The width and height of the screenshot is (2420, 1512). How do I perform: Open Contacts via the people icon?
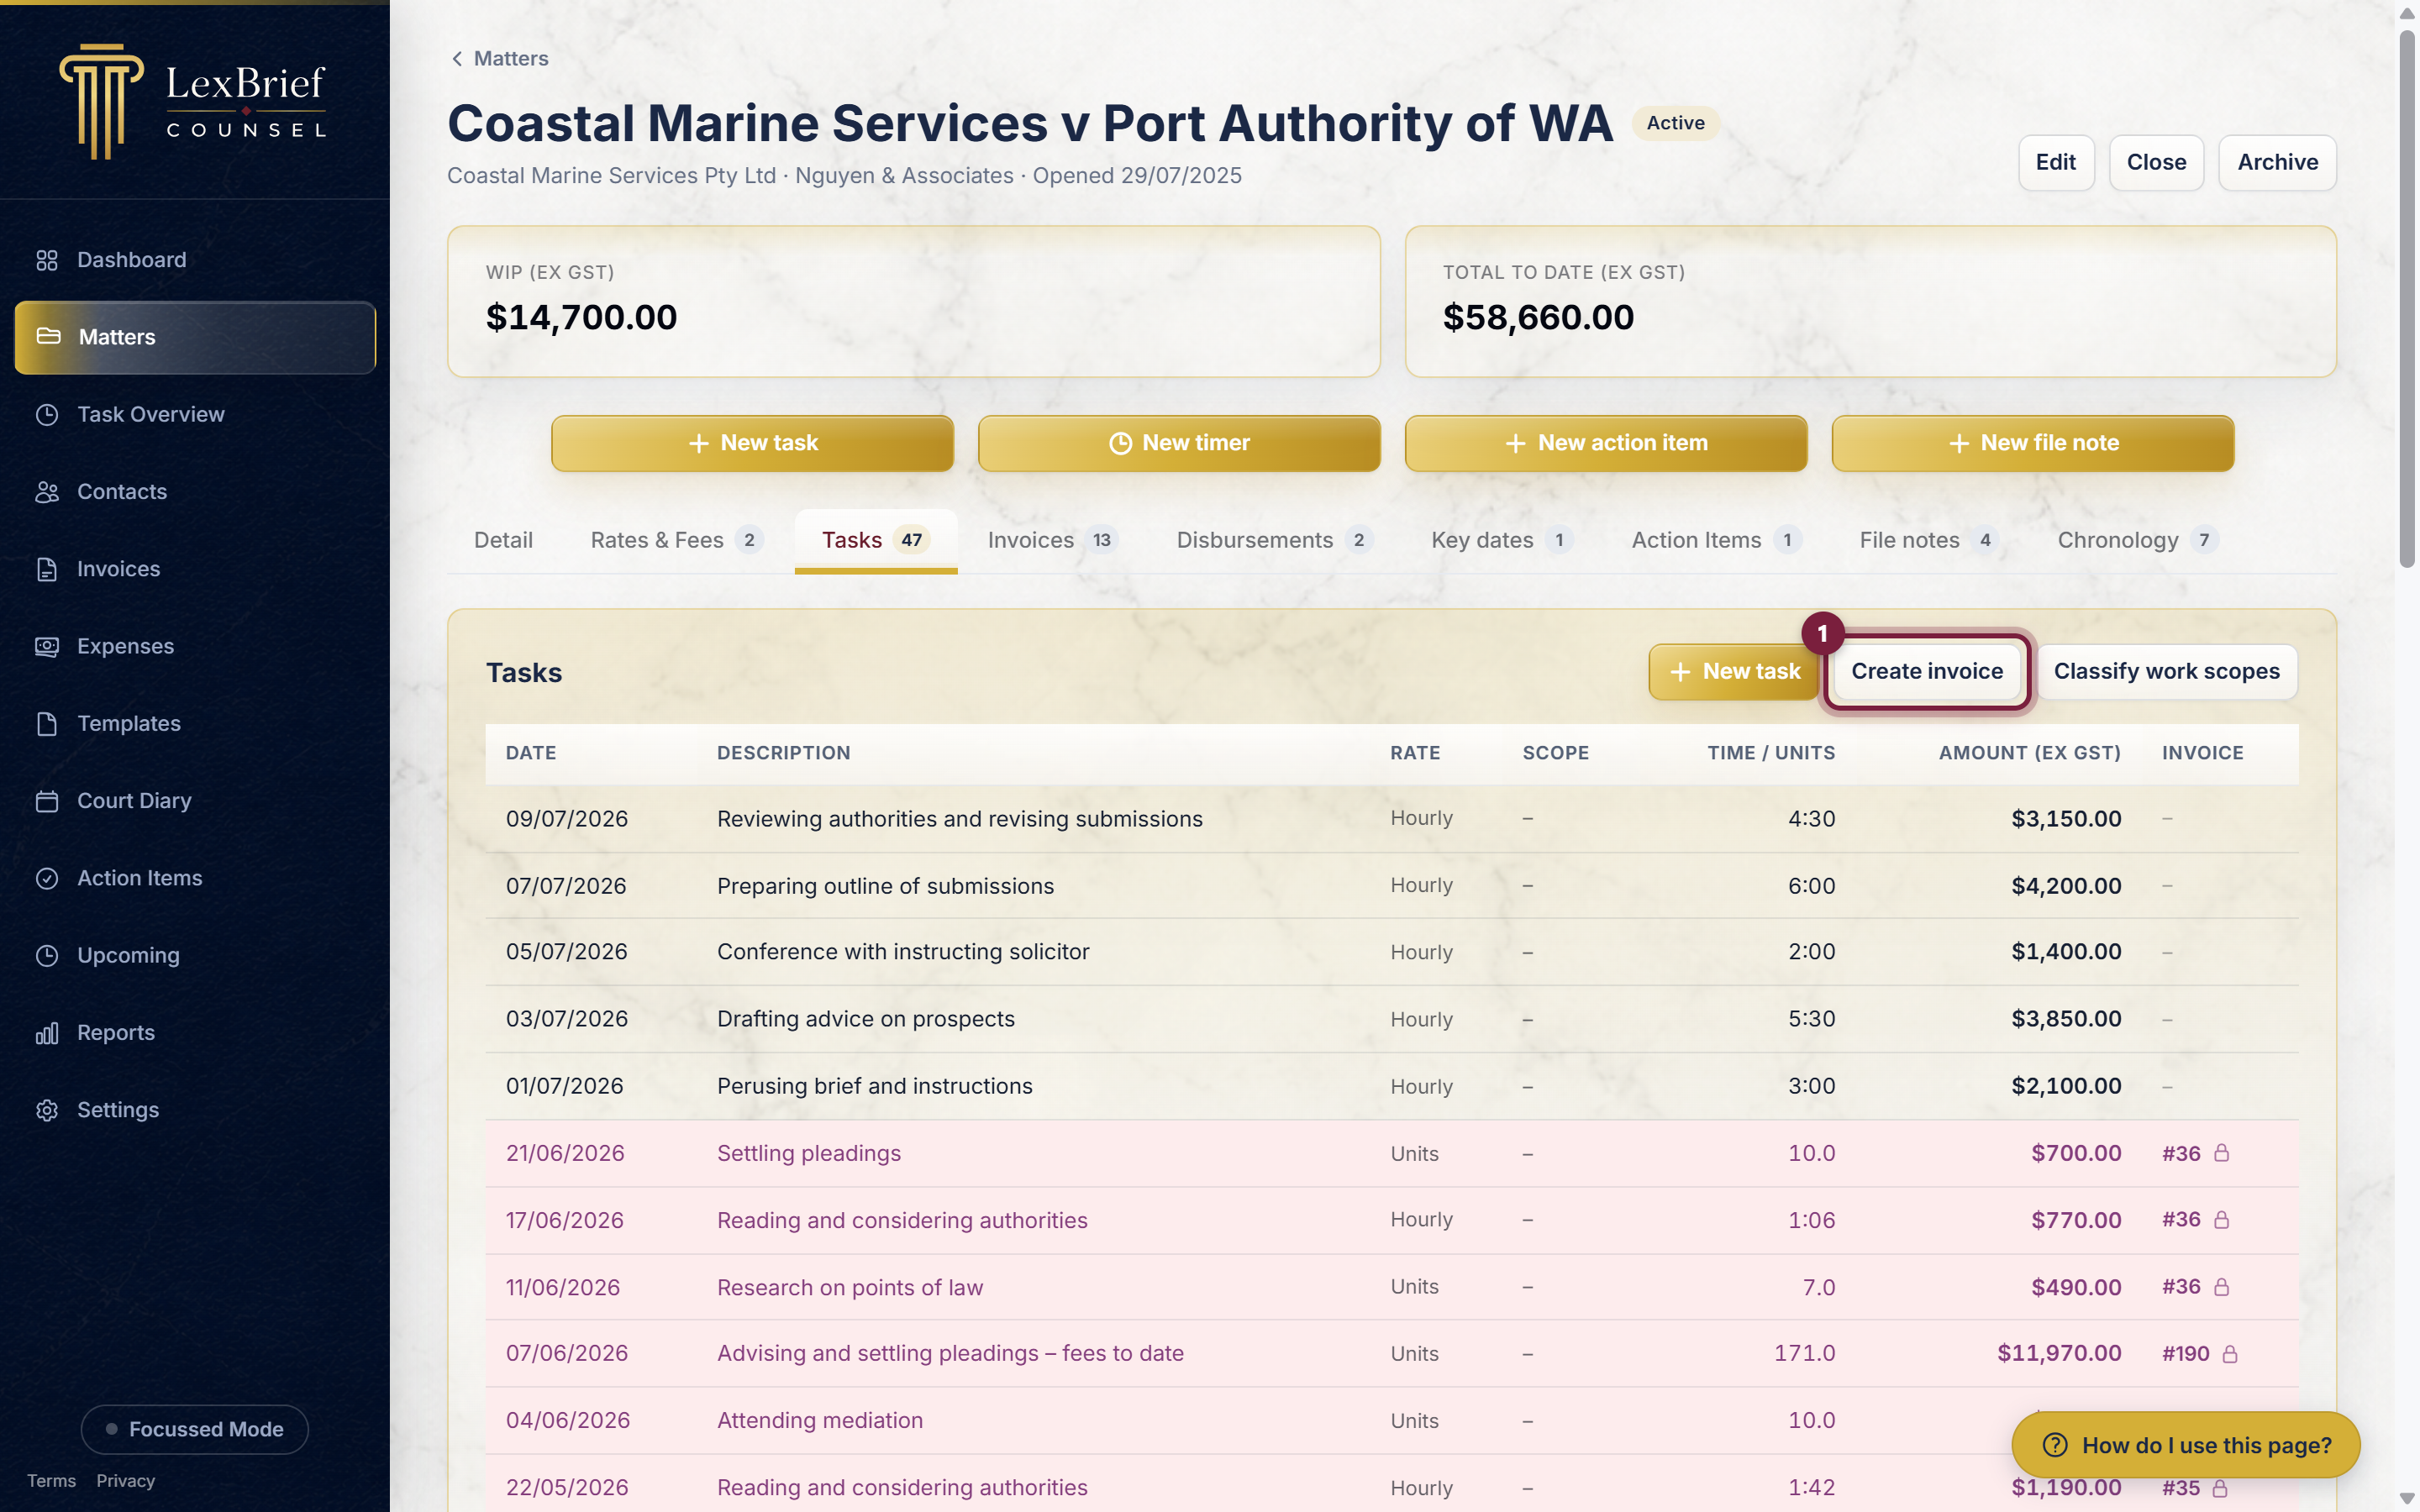(47, 492)
